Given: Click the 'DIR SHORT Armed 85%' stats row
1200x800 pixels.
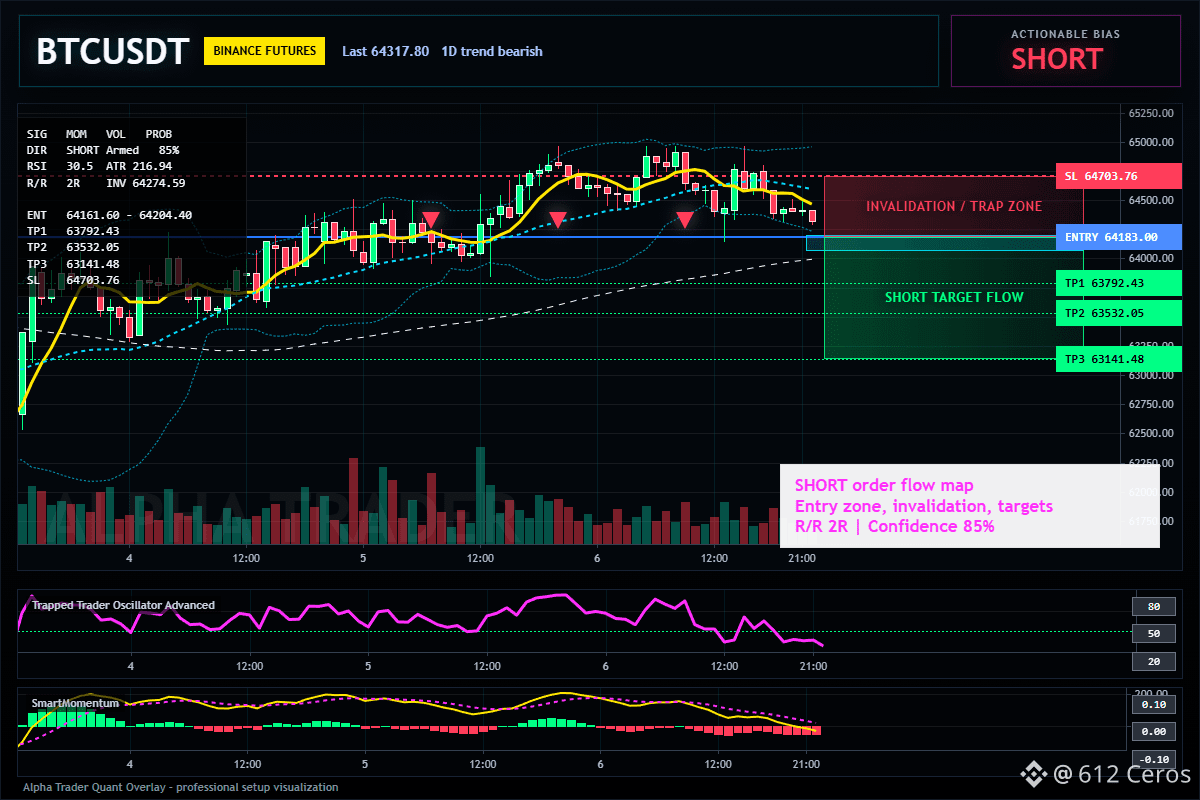Looking at the screenshot, I should 103,150.
